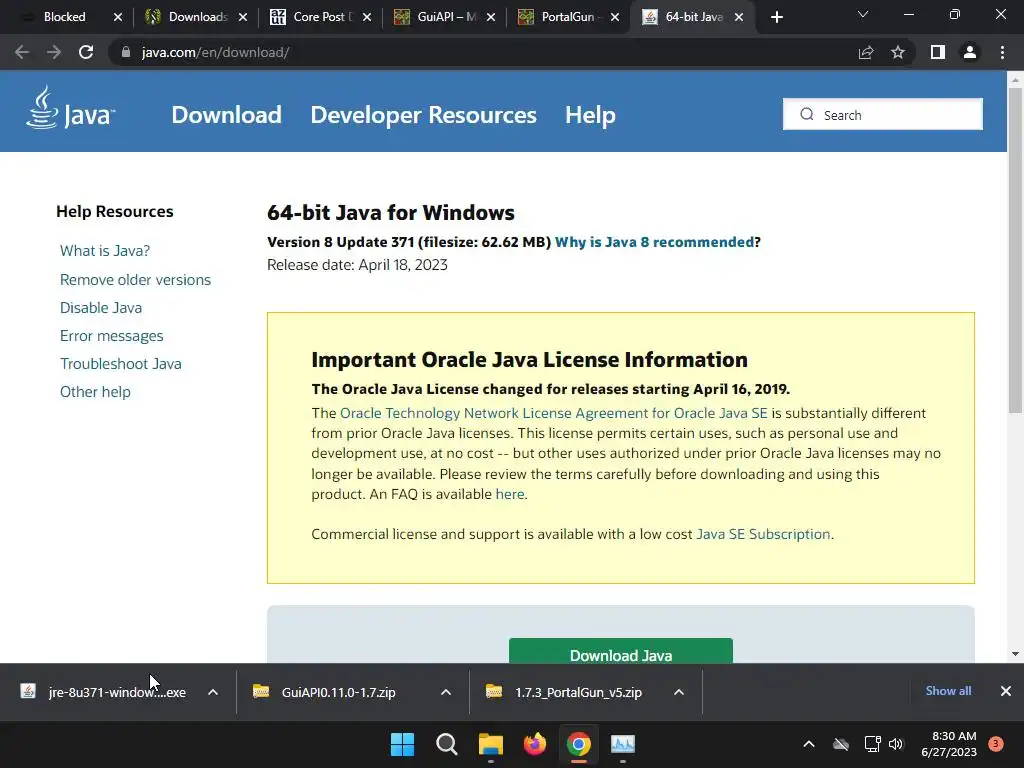Open the Error messages link

112,336
